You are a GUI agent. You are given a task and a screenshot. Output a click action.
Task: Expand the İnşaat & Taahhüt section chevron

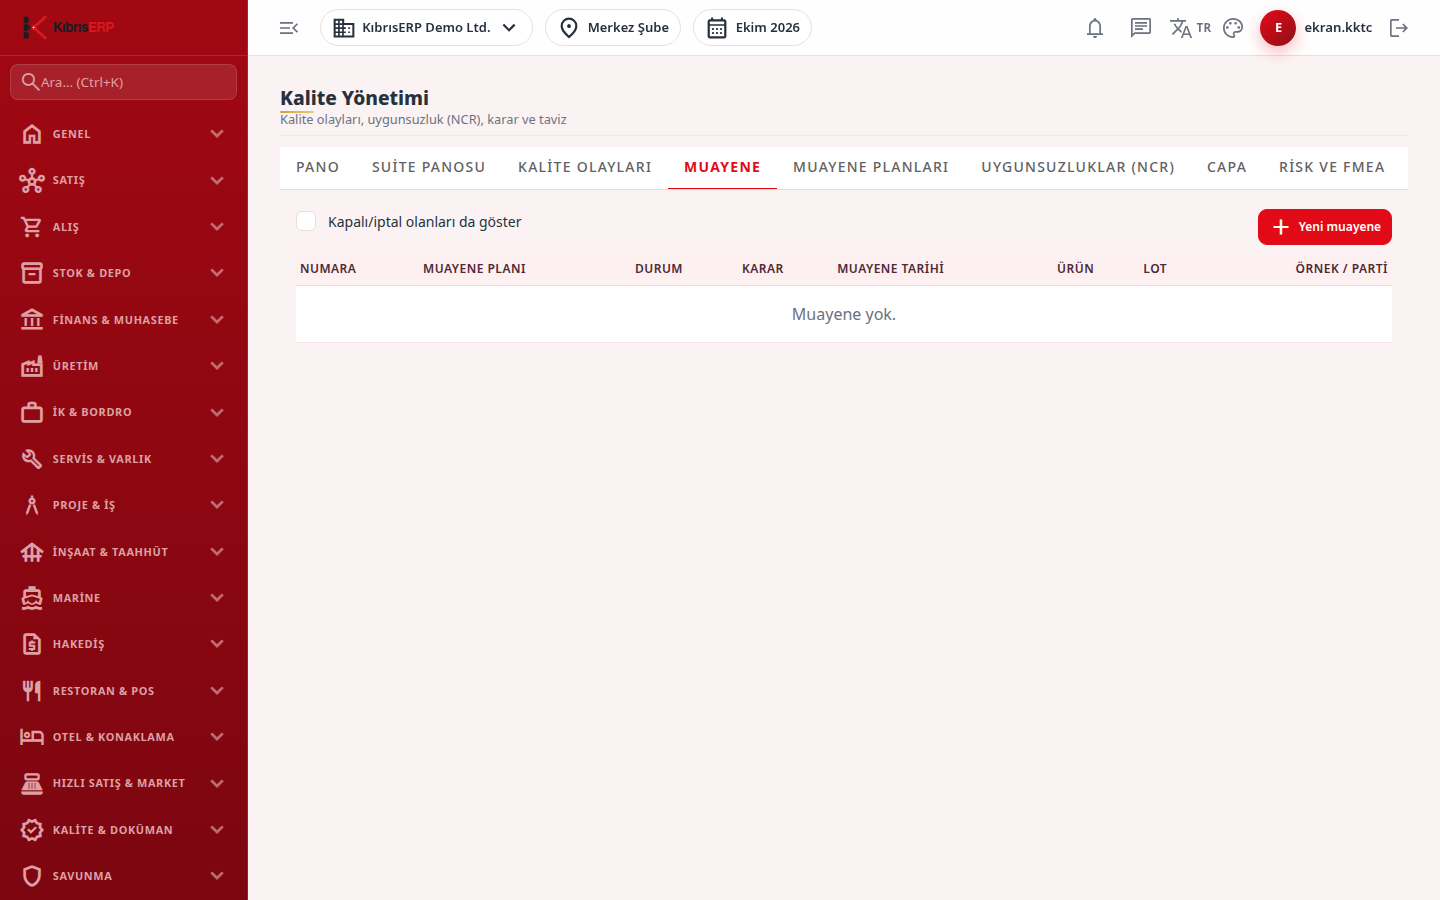[x=217, y=552]
